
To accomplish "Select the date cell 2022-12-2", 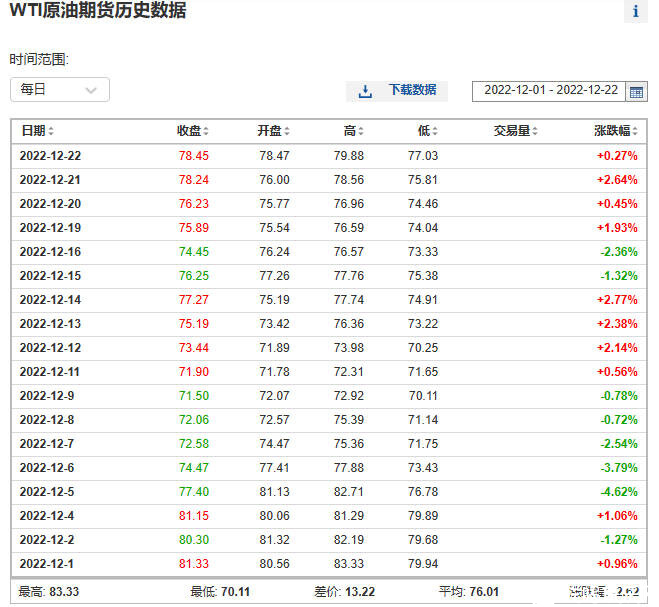I will pos(47,539).
